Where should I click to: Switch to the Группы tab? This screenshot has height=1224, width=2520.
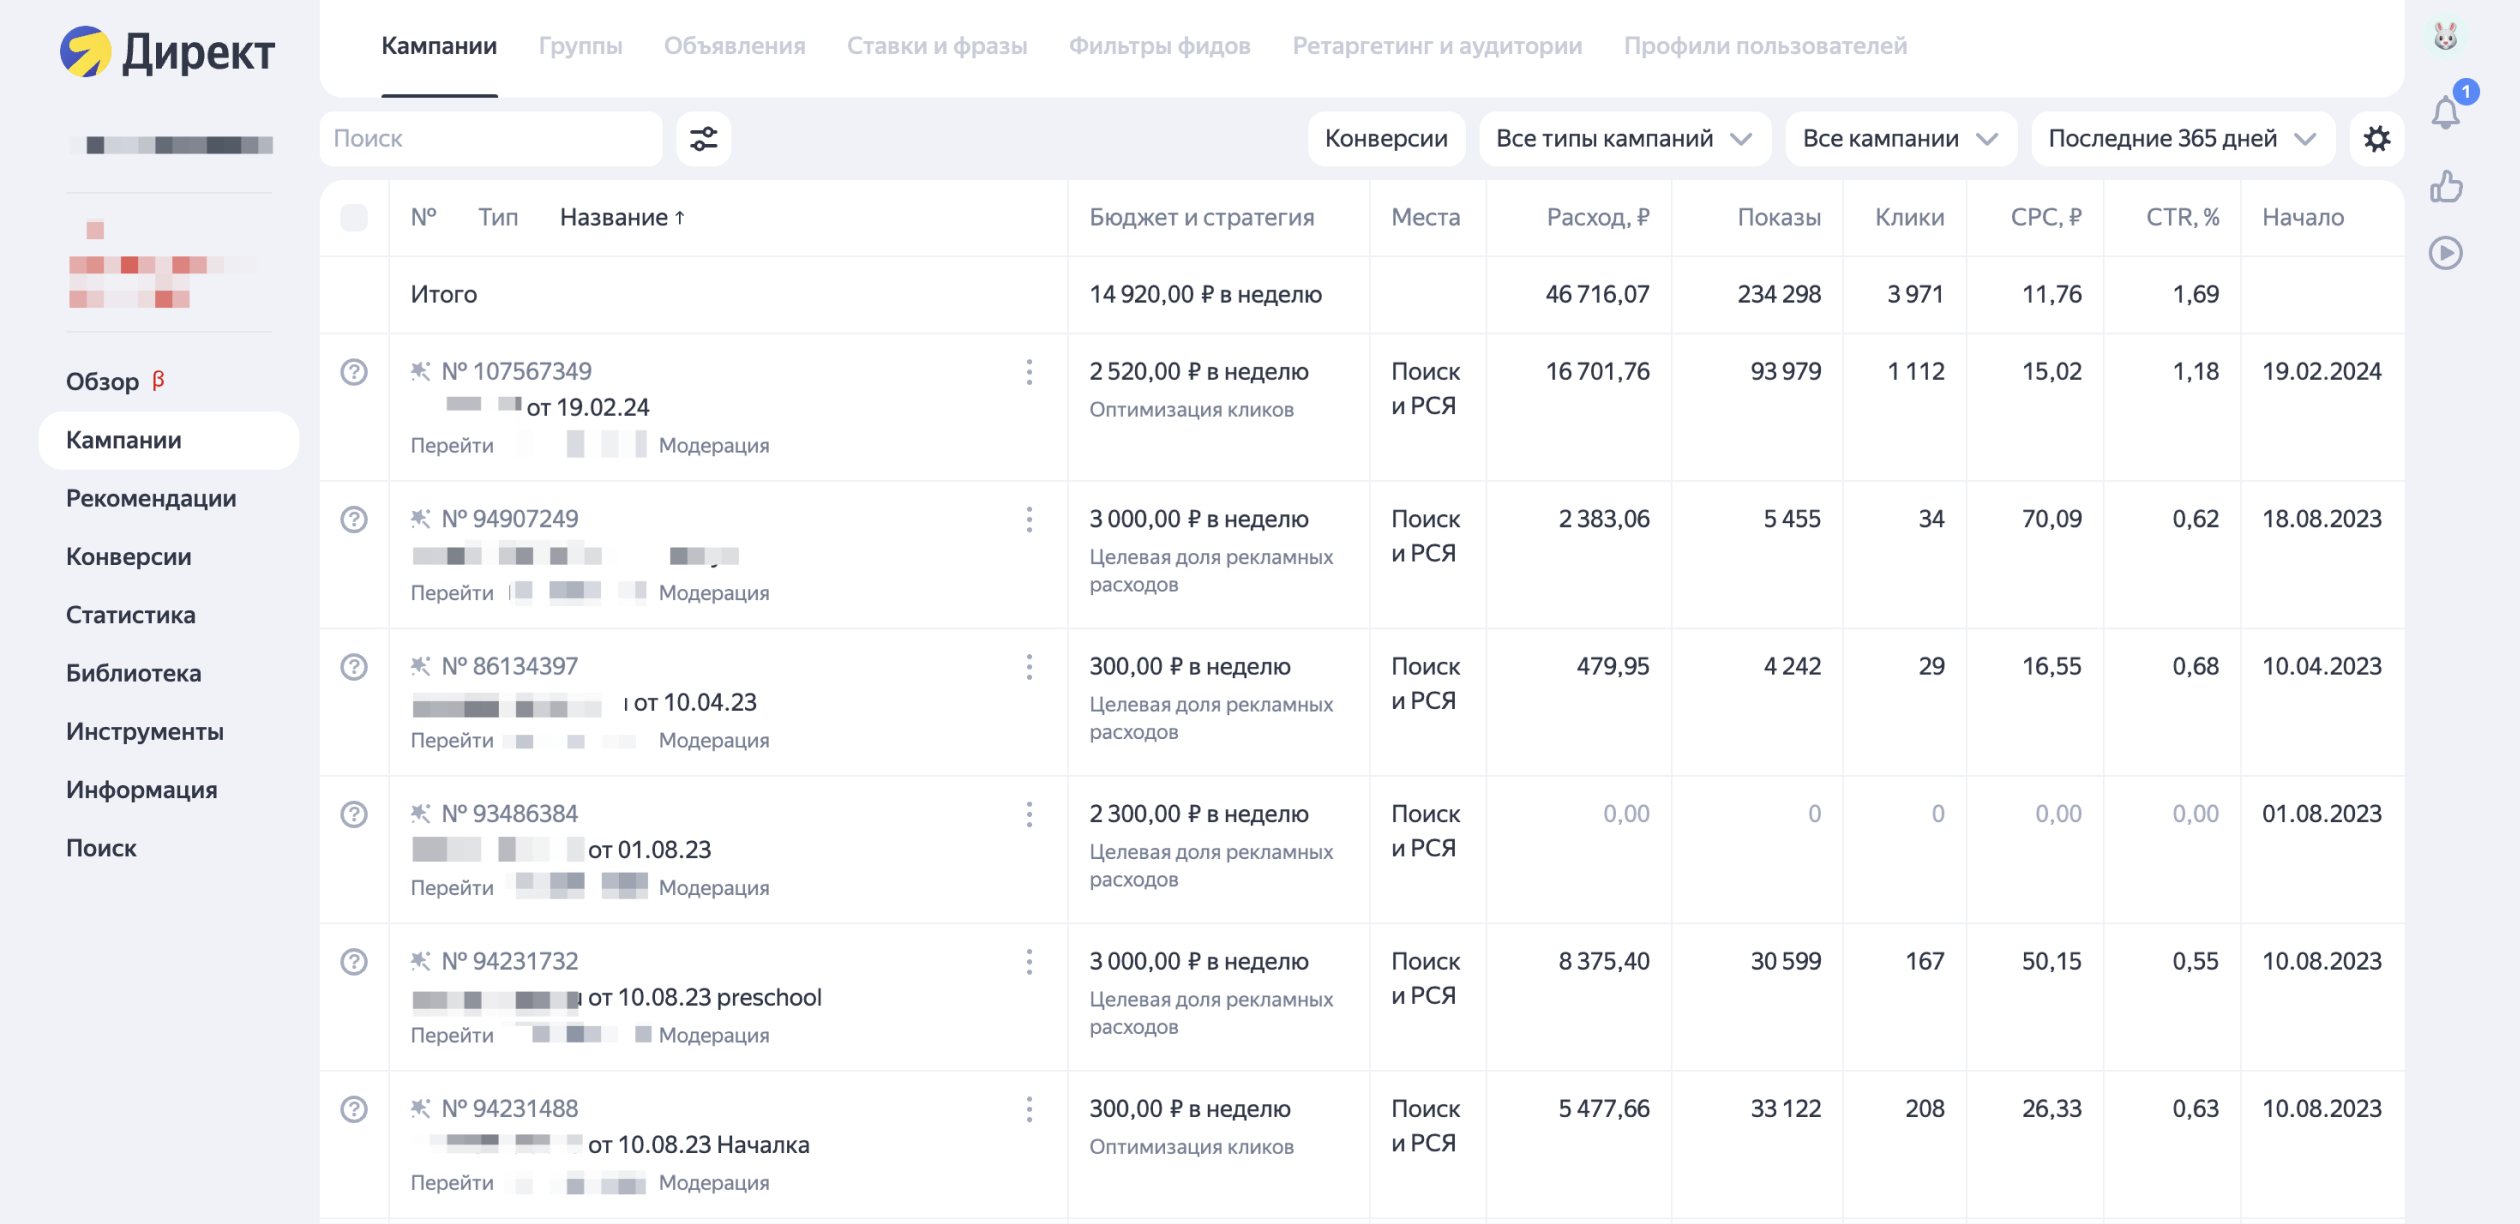click(580, 46)
